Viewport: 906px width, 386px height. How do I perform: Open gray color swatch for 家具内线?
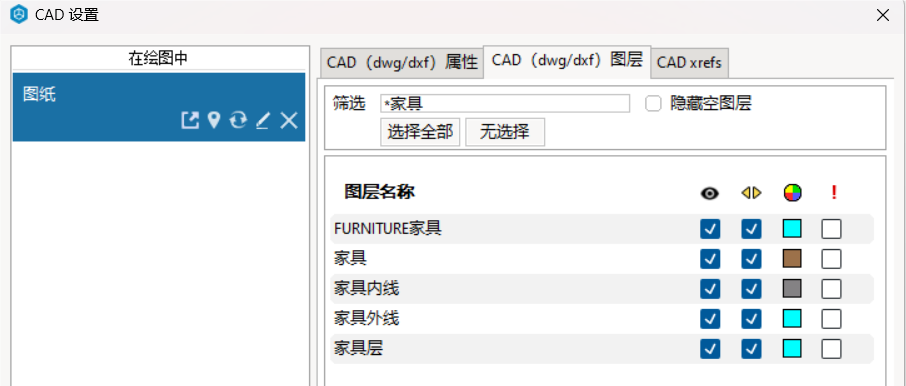[792, 288]
